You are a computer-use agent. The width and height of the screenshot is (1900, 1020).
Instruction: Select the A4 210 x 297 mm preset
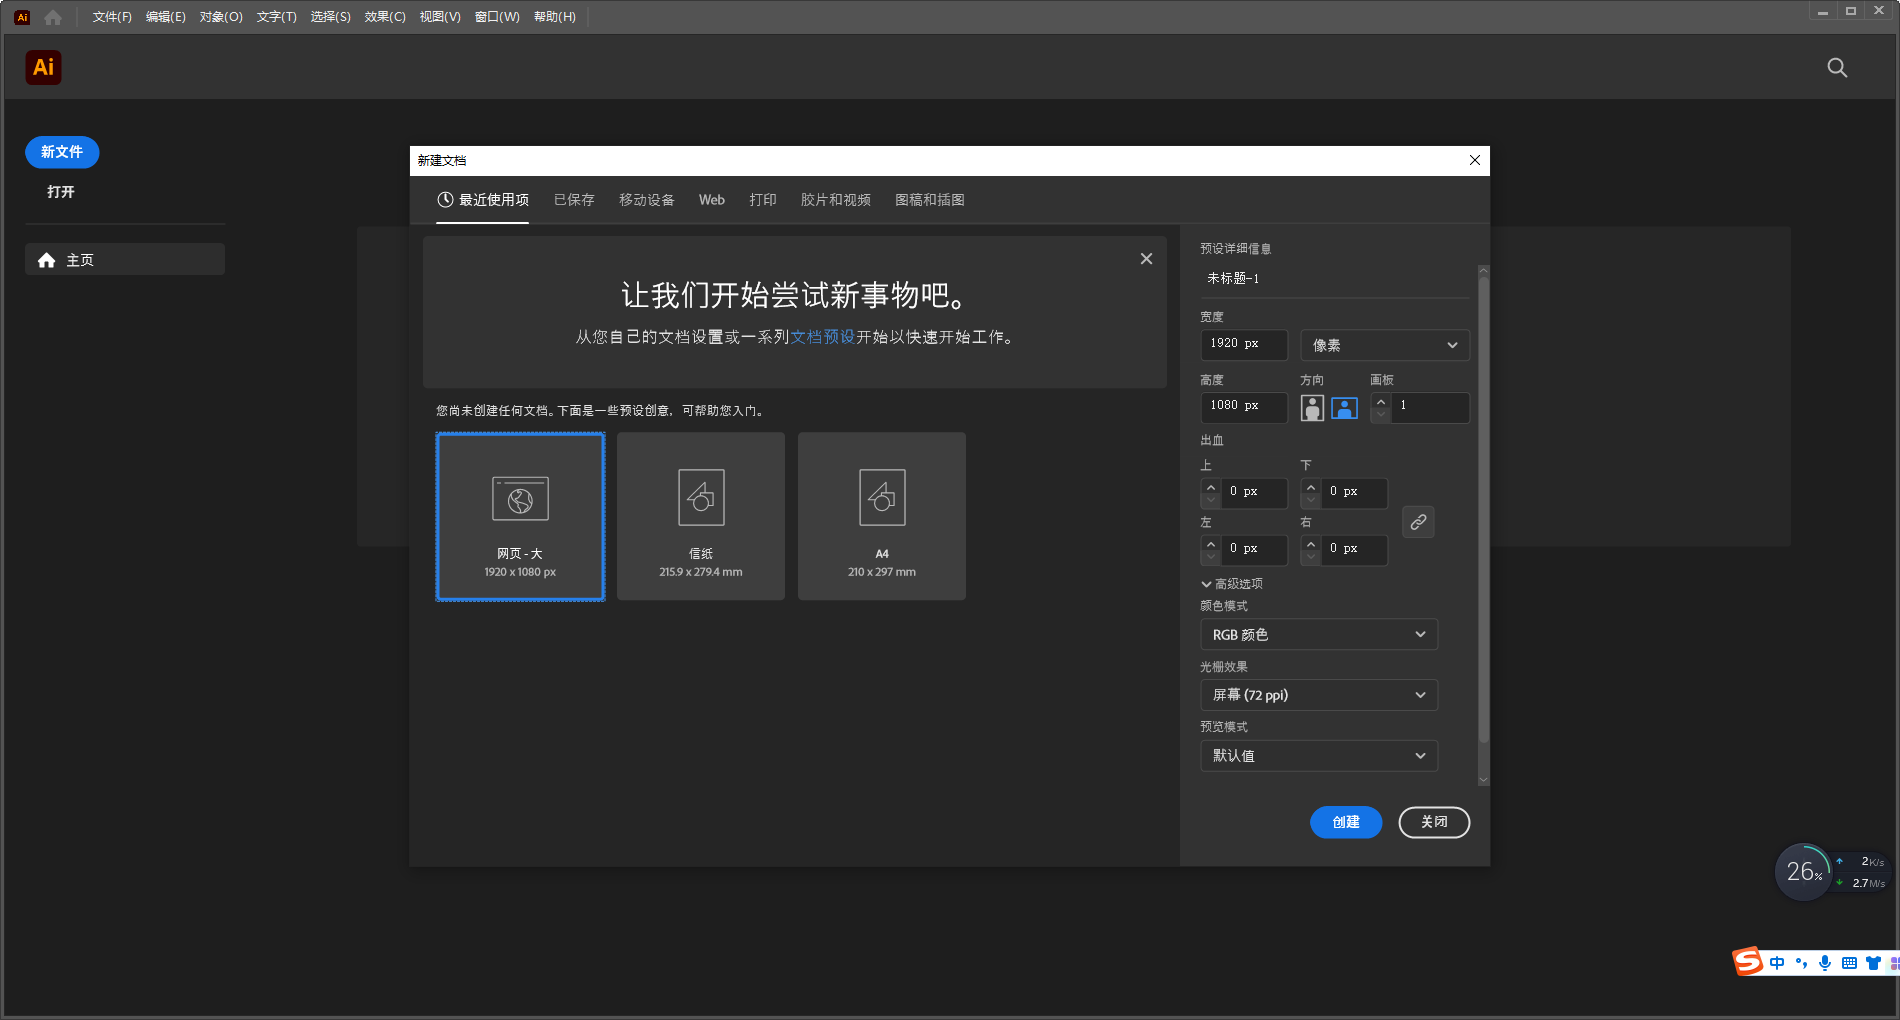coord(882,516)
